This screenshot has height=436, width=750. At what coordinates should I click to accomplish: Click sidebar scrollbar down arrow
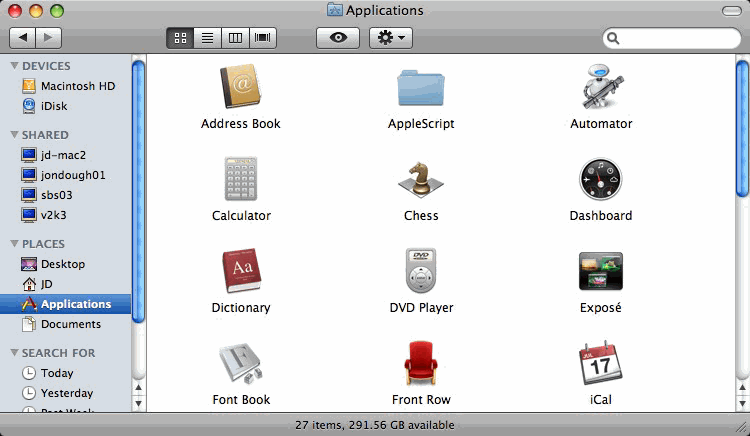(138, 404)
